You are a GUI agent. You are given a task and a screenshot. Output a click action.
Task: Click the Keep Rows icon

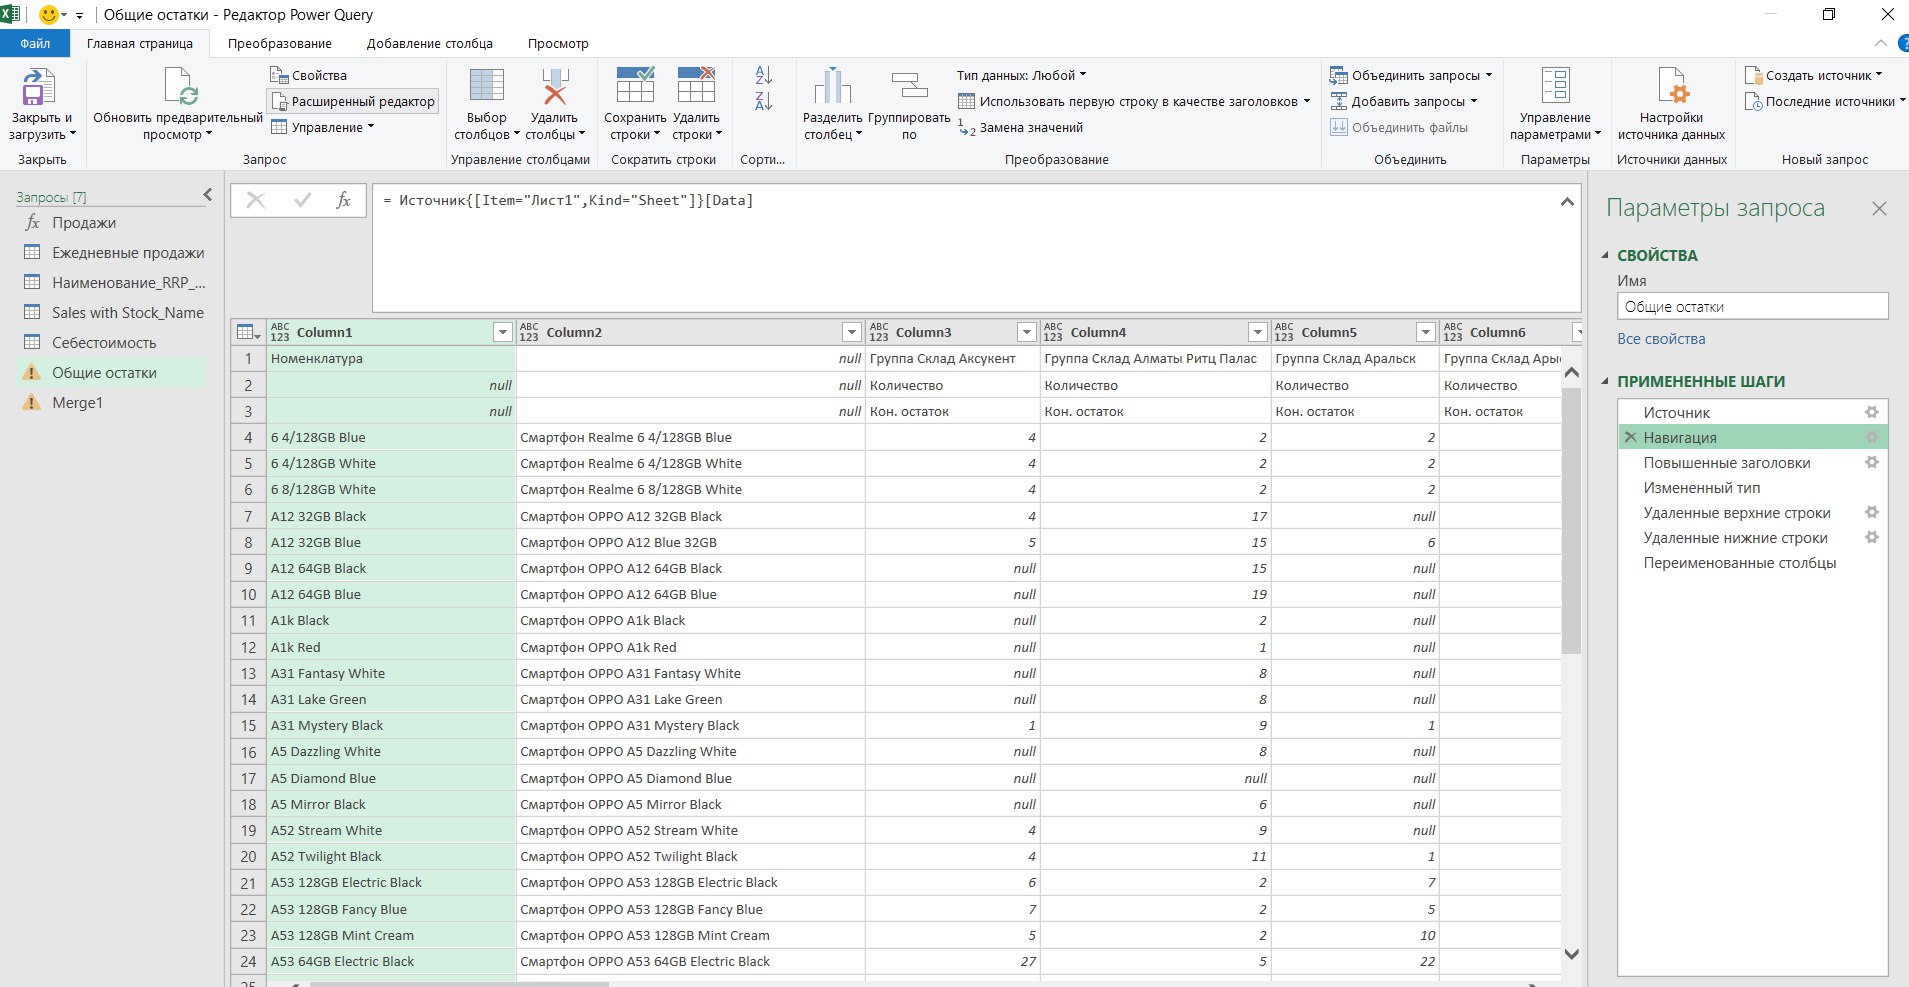[635, 86]
